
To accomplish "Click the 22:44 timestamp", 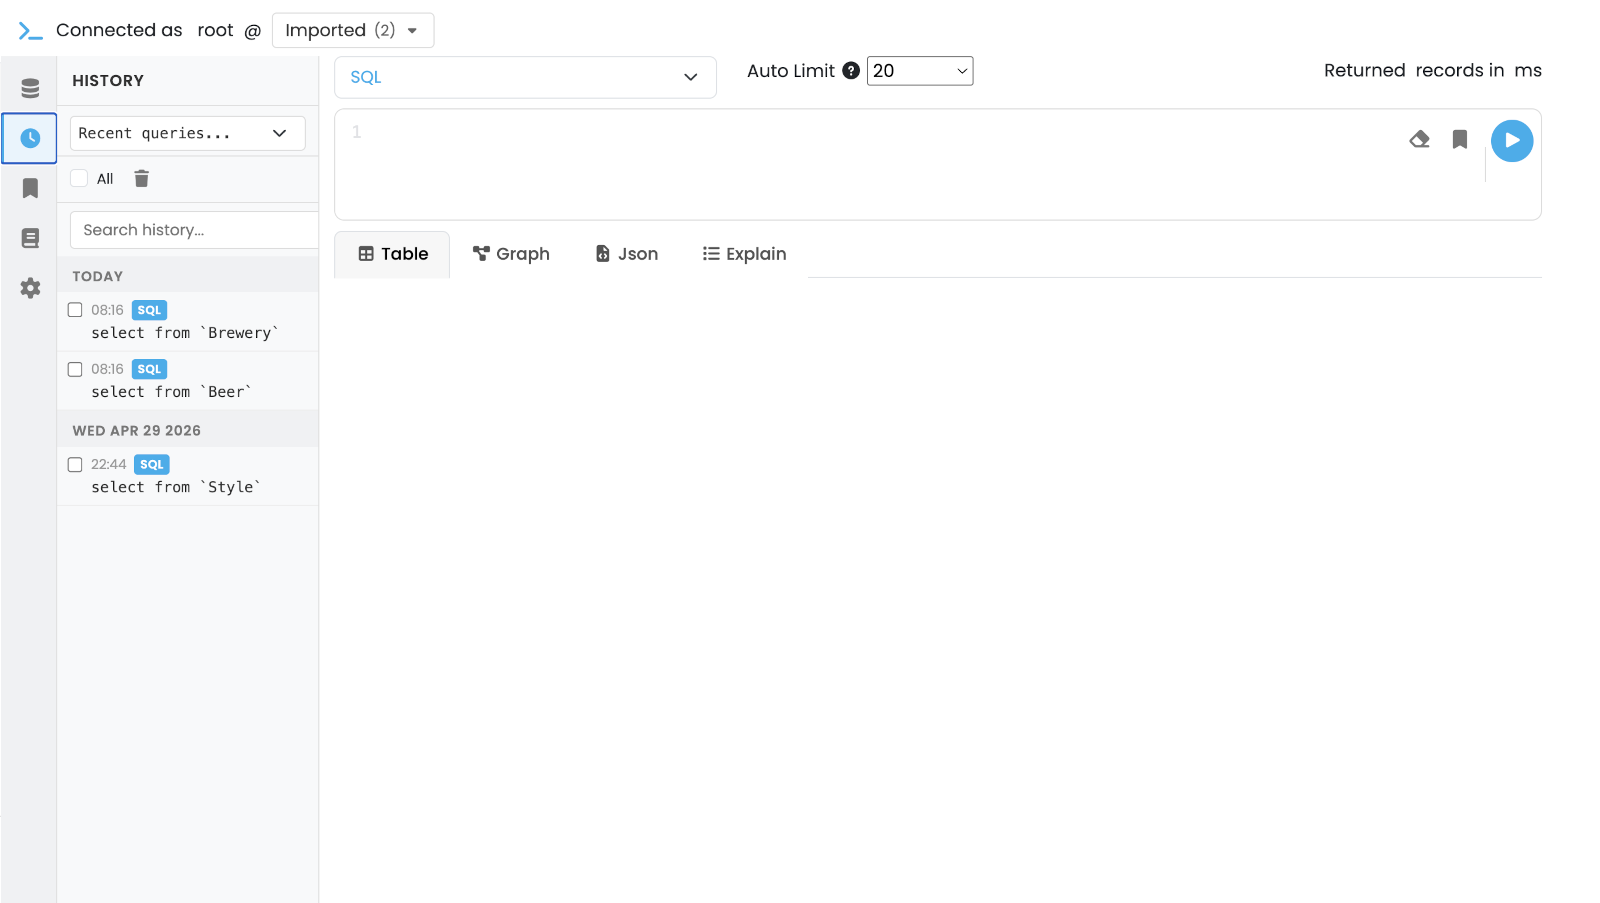I will click(108, 464).
